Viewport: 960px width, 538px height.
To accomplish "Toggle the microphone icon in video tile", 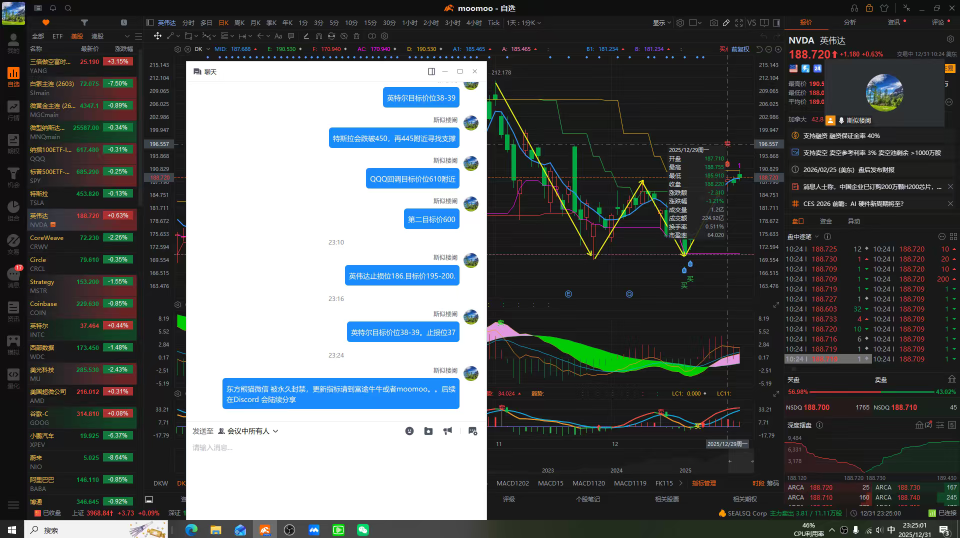I will point(841,121).
